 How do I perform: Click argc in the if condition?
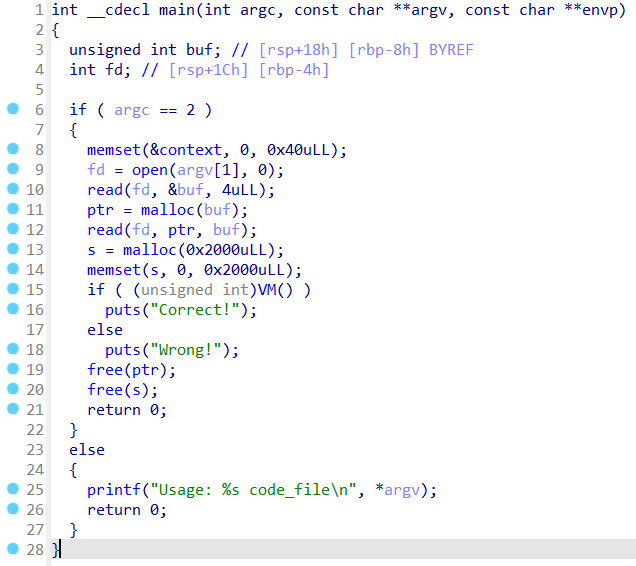[x=132, y=110]
